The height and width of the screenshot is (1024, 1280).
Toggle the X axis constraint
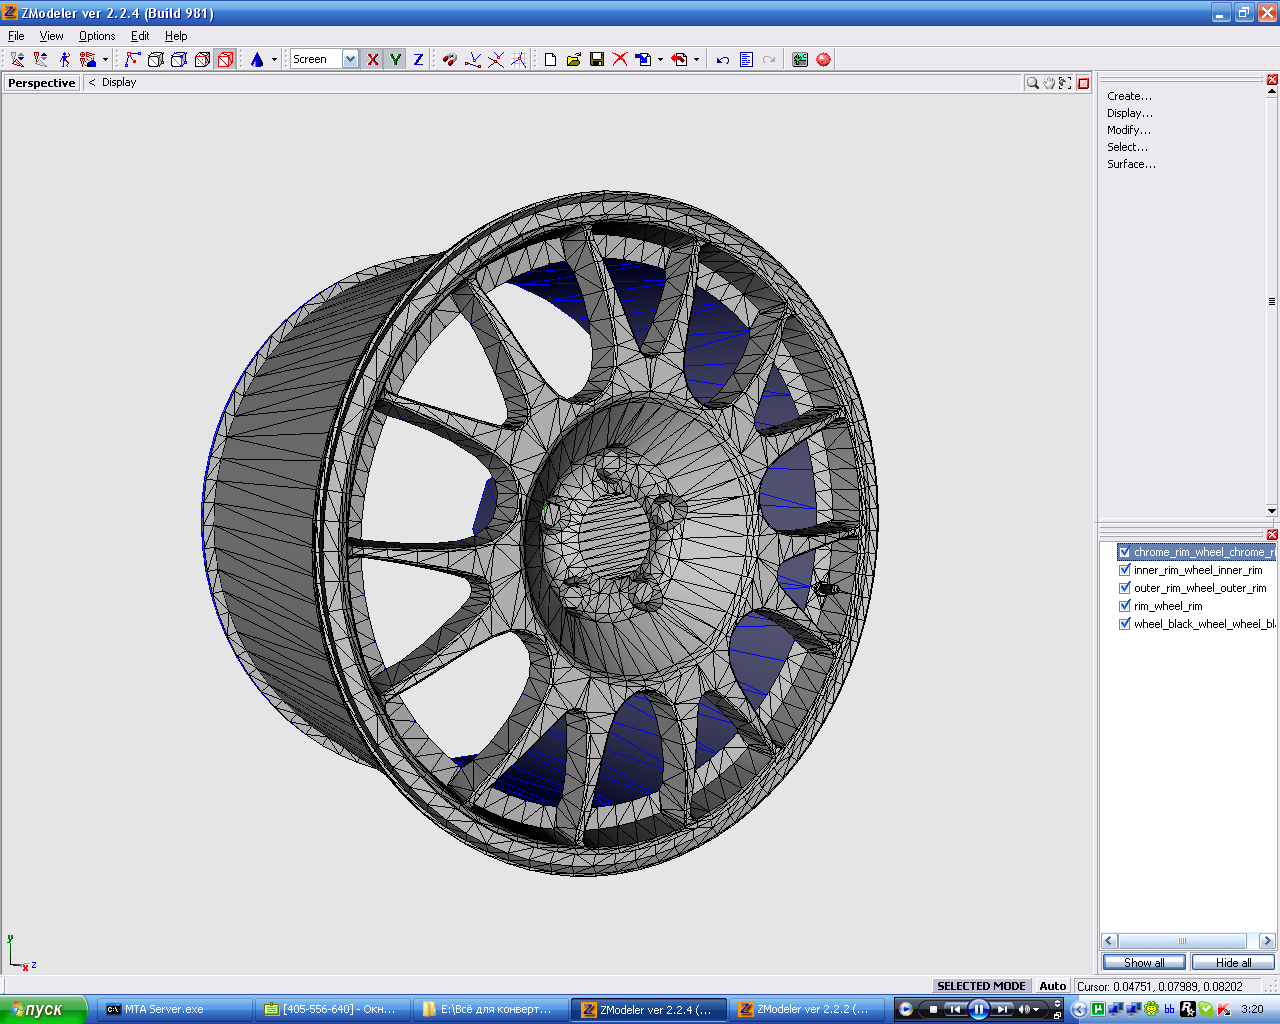373,60
